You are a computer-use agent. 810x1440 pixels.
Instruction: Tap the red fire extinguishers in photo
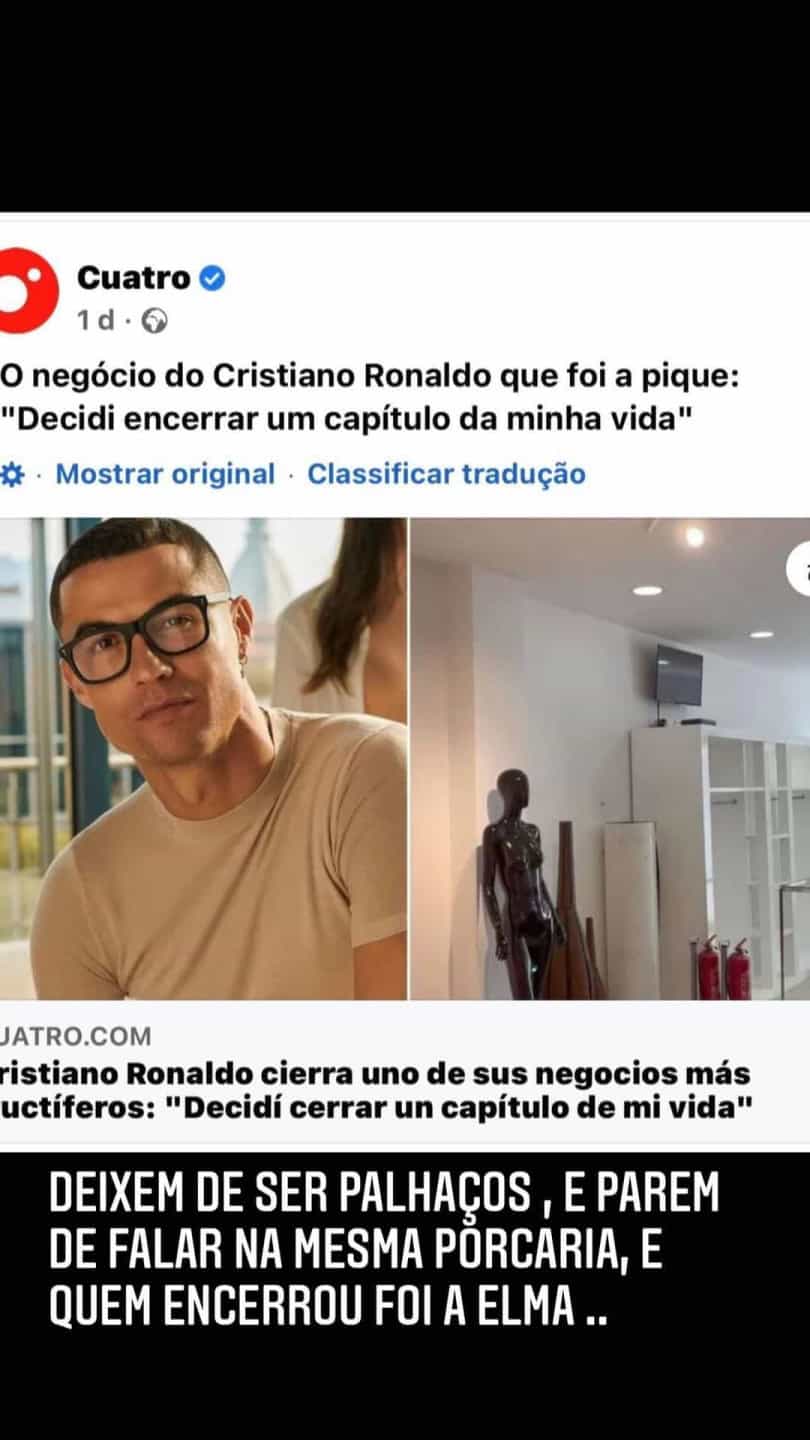(x=724, y=968)
